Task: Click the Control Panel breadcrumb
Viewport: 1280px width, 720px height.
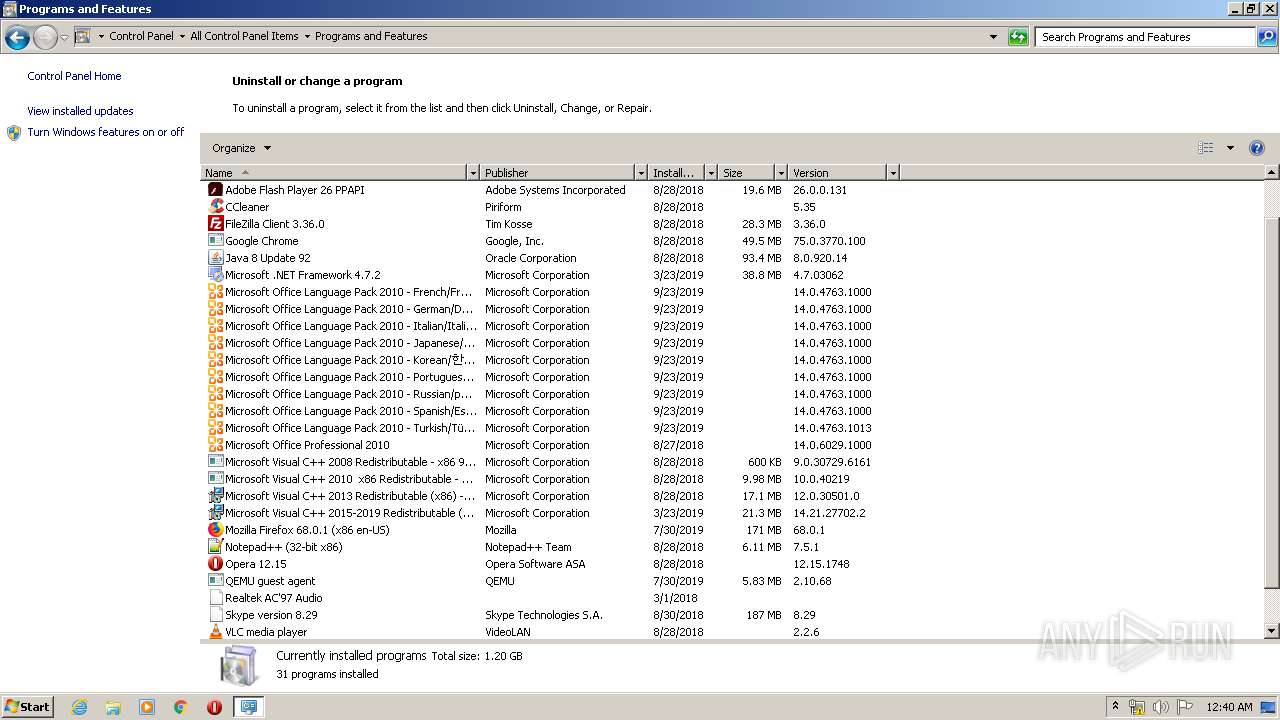Action: pos(141,36)
